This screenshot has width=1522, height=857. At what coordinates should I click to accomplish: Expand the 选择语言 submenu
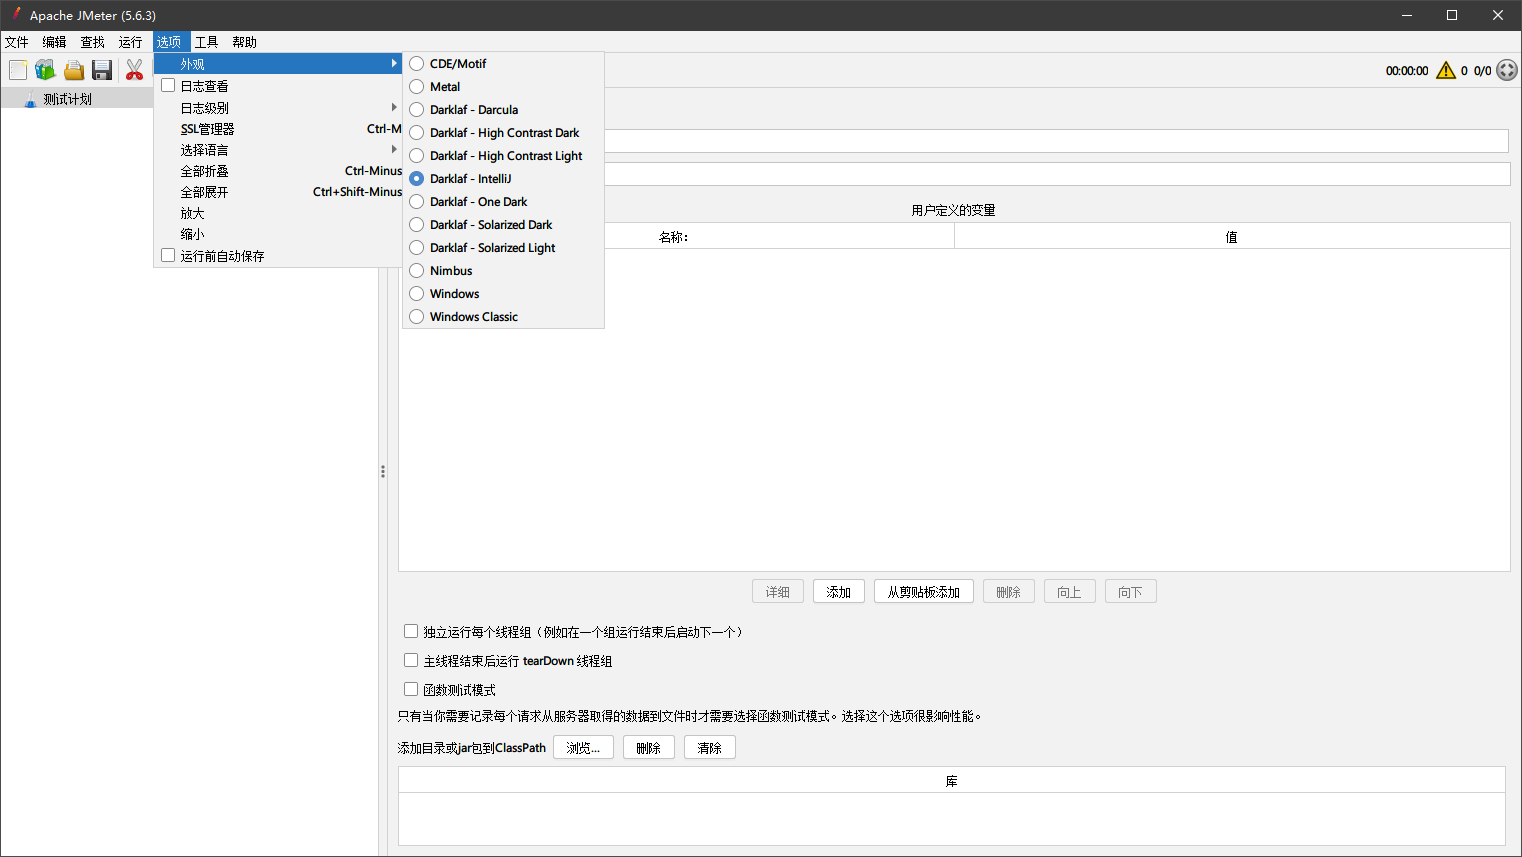278,150
